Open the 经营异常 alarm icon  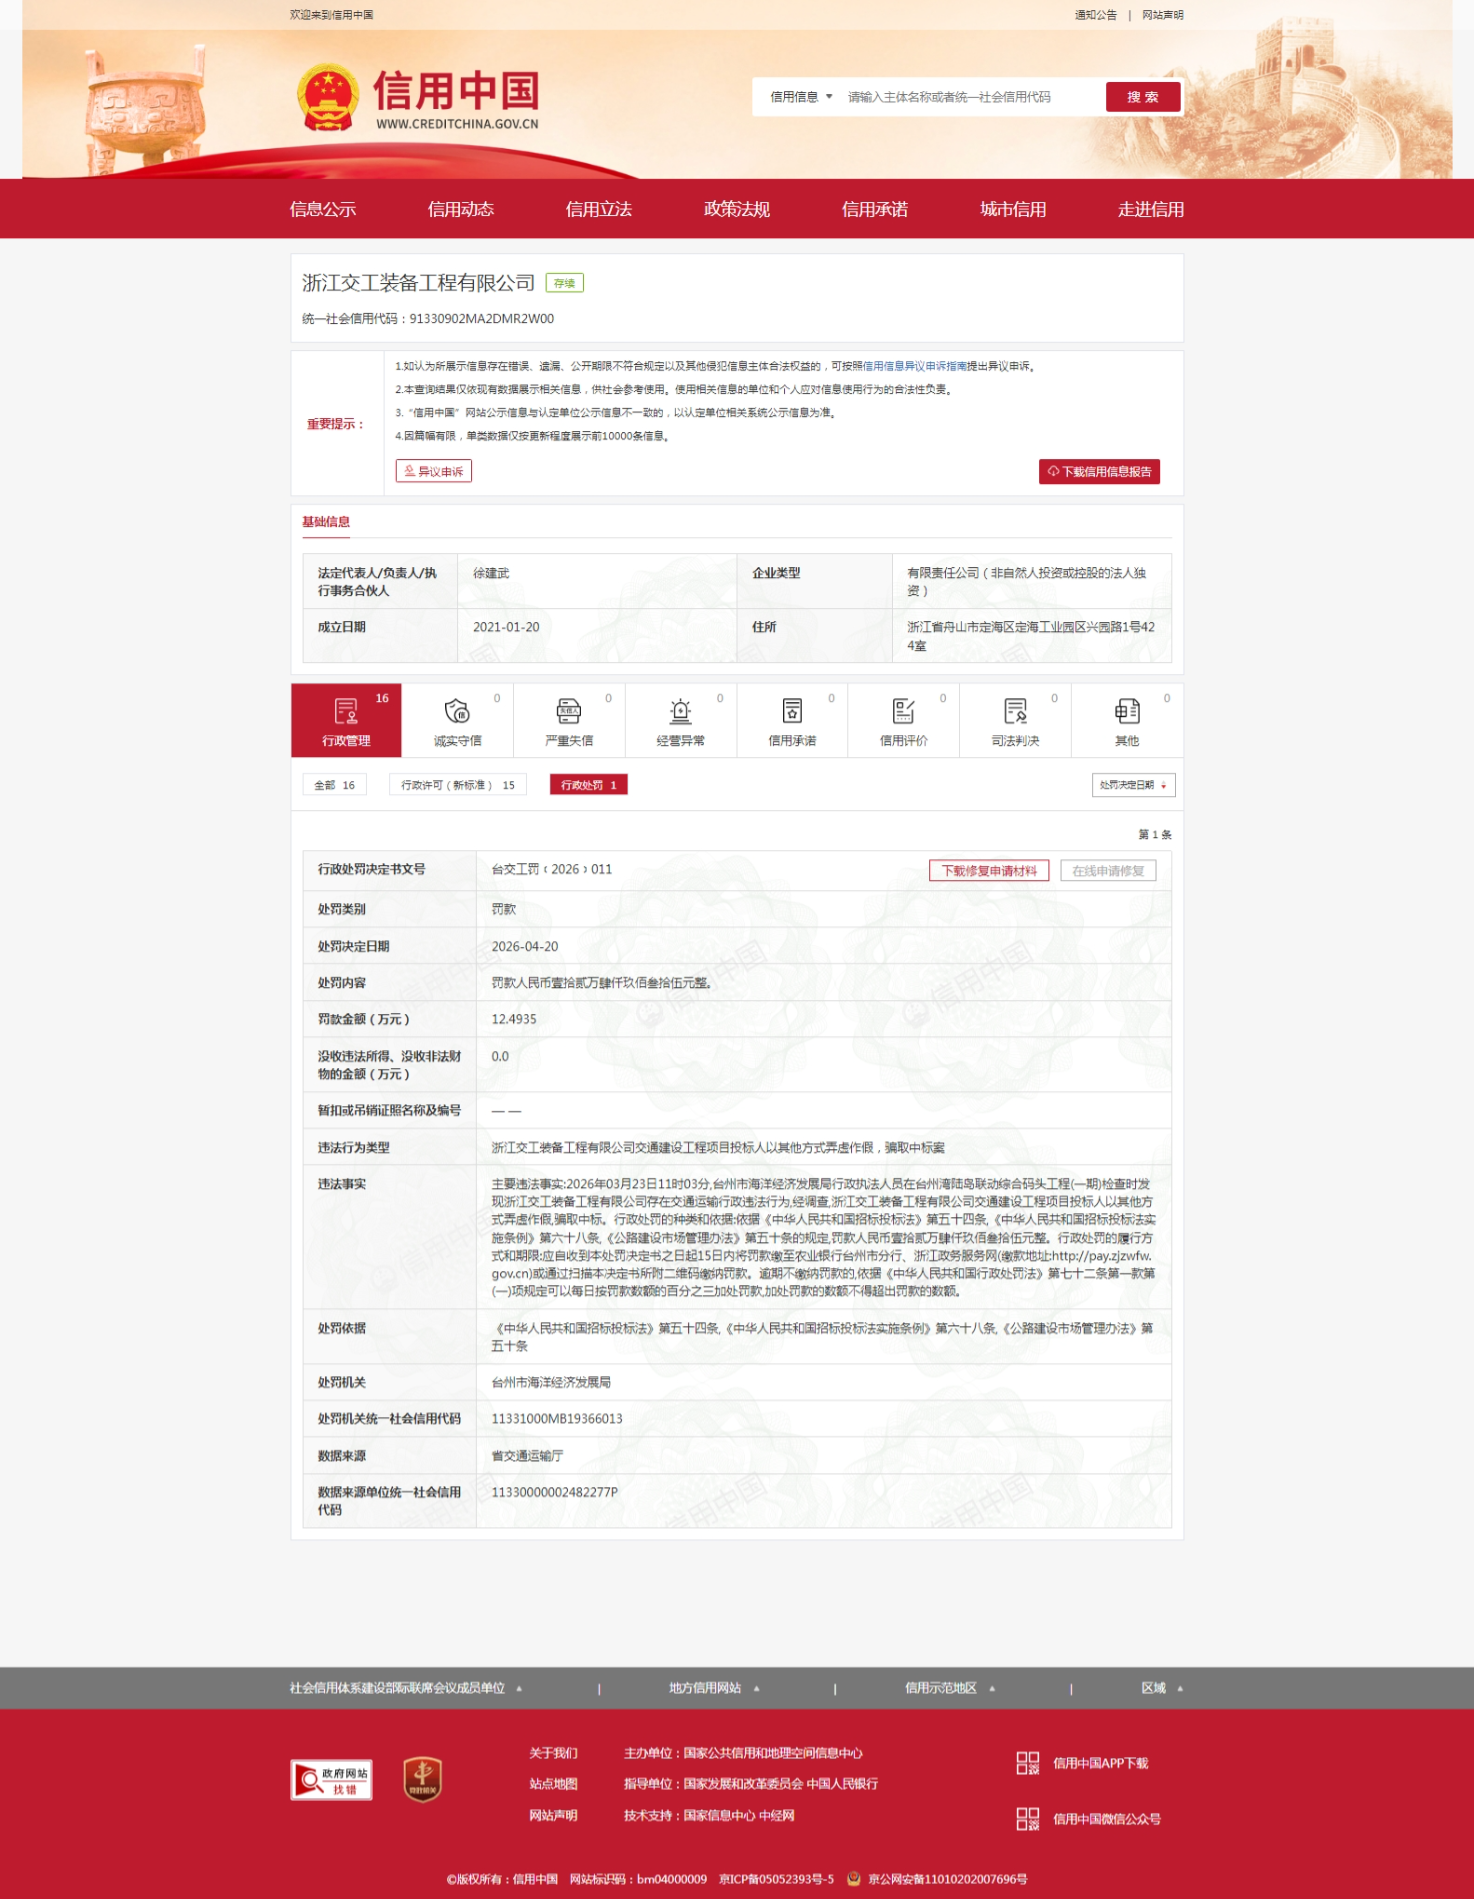(x=680, y=712)
